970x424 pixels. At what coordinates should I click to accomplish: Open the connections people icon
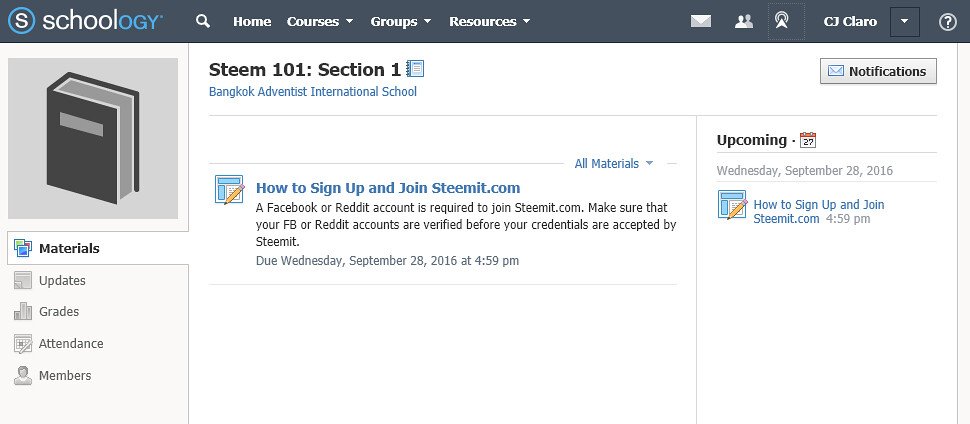pyautogui.click(x=744, y=22)
